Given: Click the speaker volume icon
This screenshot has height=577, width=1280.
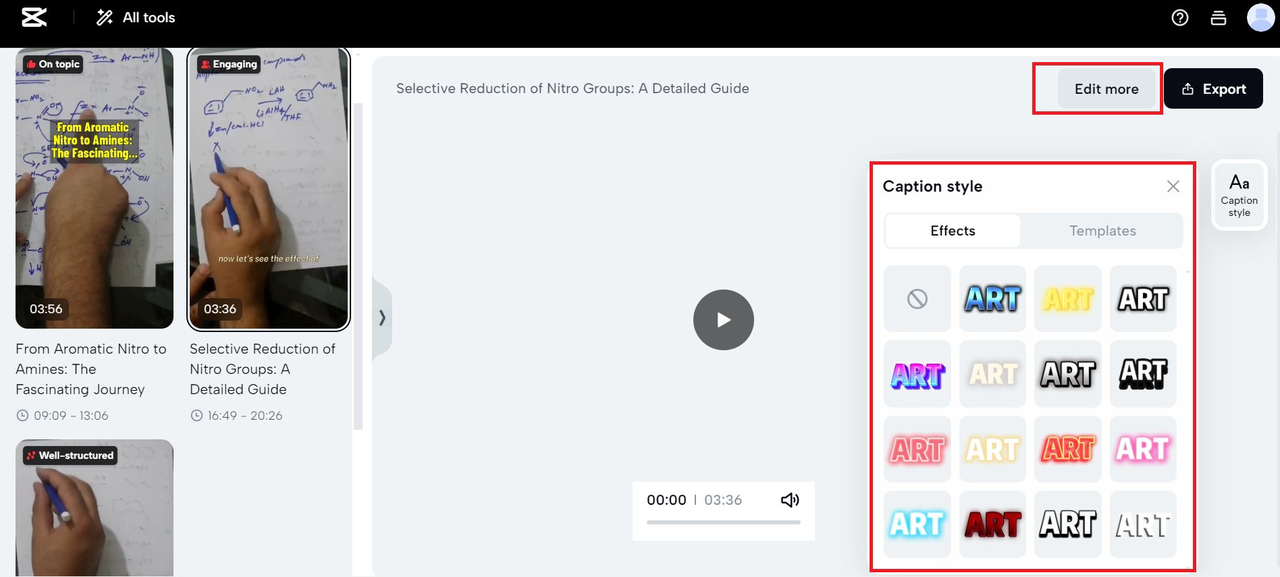Looking at the screenshot, I should pos(790,500).
